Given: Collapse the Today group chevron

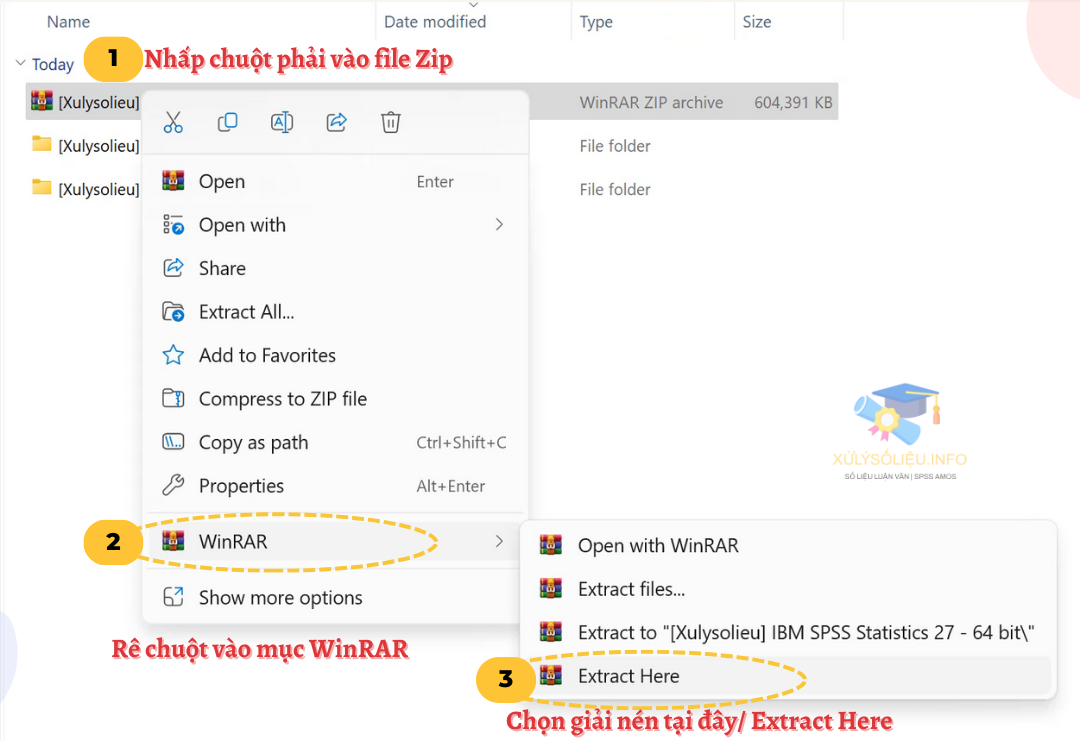Looking at the screenshot, I should click(x=21, y=63).
